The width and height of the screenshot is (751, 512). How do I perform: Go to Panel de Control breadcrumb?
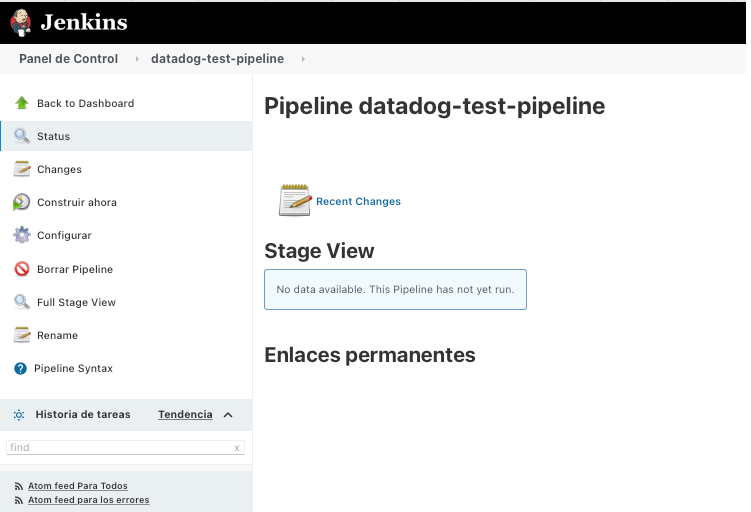pos(68,58)
